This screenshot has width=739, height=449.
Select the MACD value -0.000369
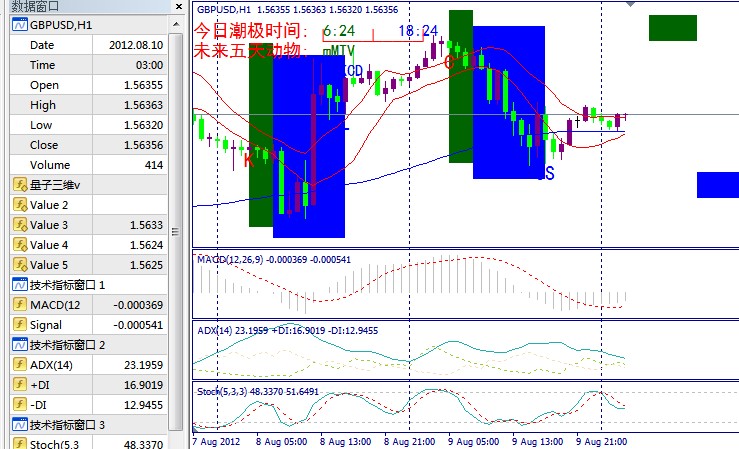(x=138, y=305)
